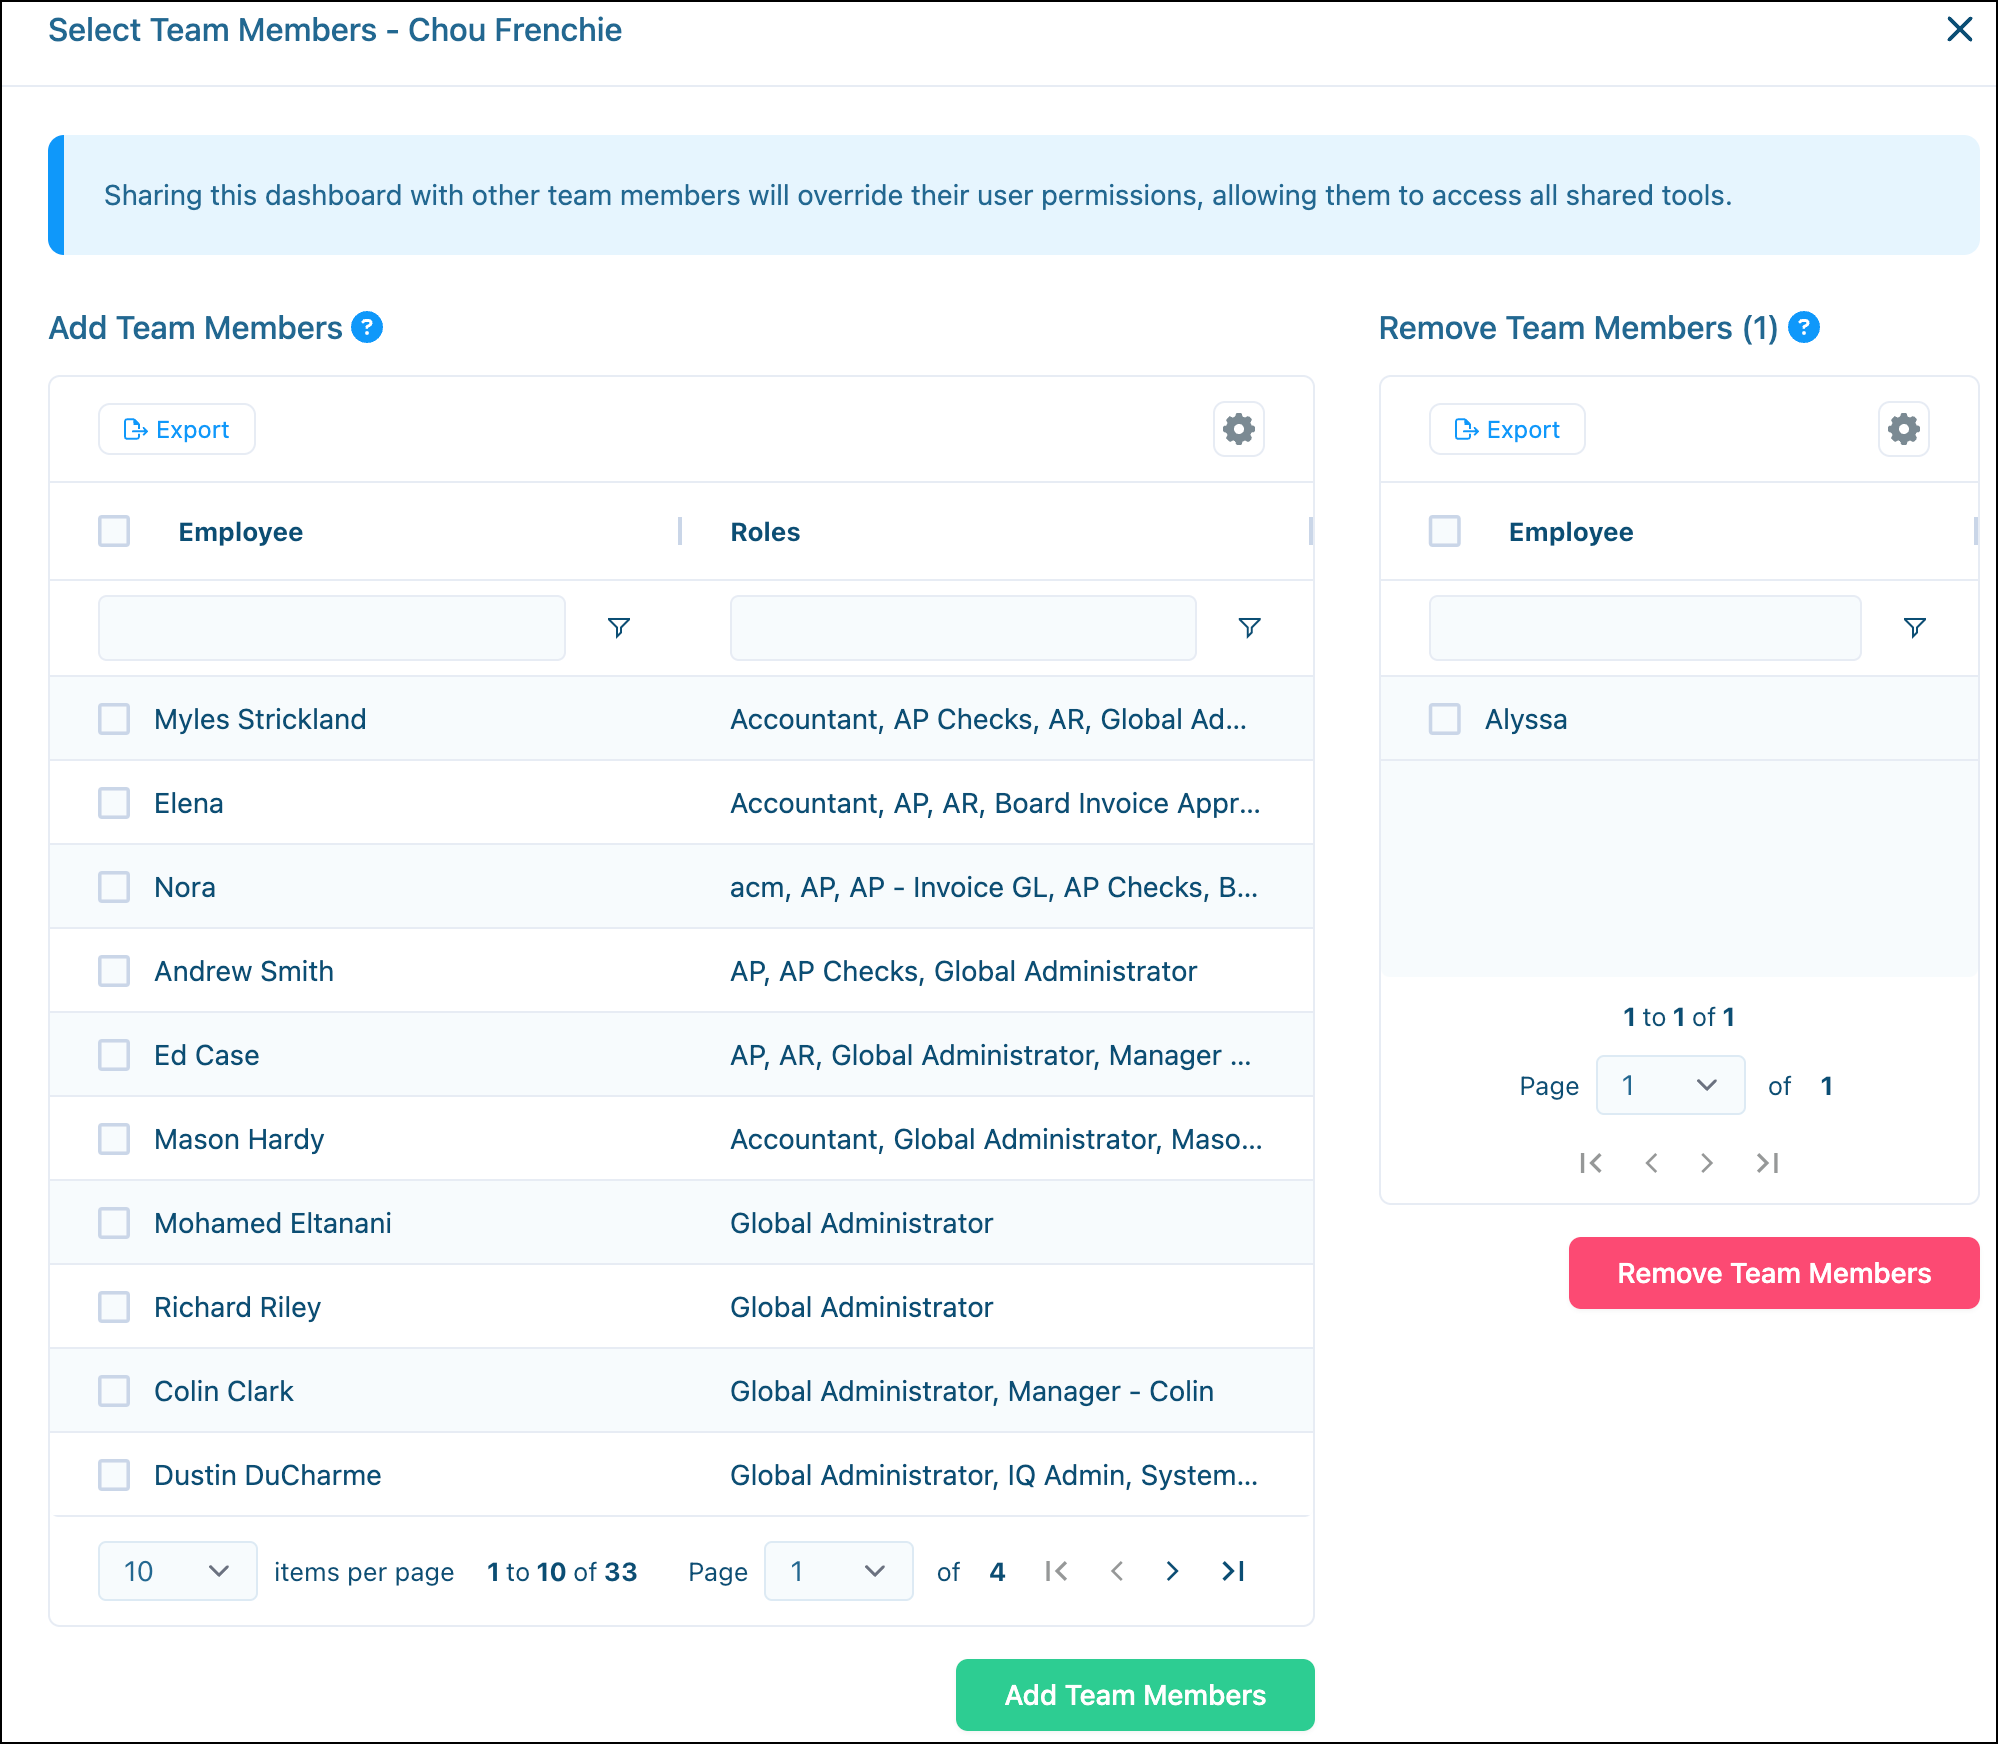1998x1744 pixels.
Task: Toggle select-all checkbox in Add table header
Action: pos(114,531)
